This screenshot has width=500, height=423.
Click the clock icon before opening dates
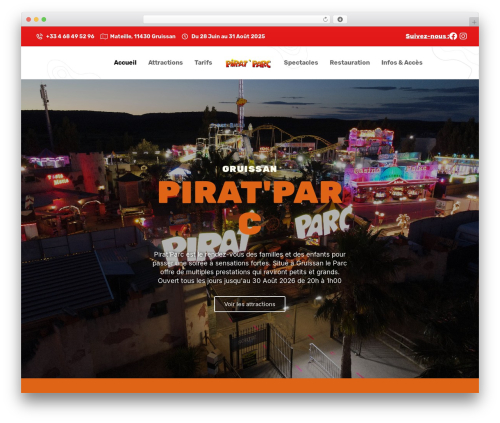[185, 36]
